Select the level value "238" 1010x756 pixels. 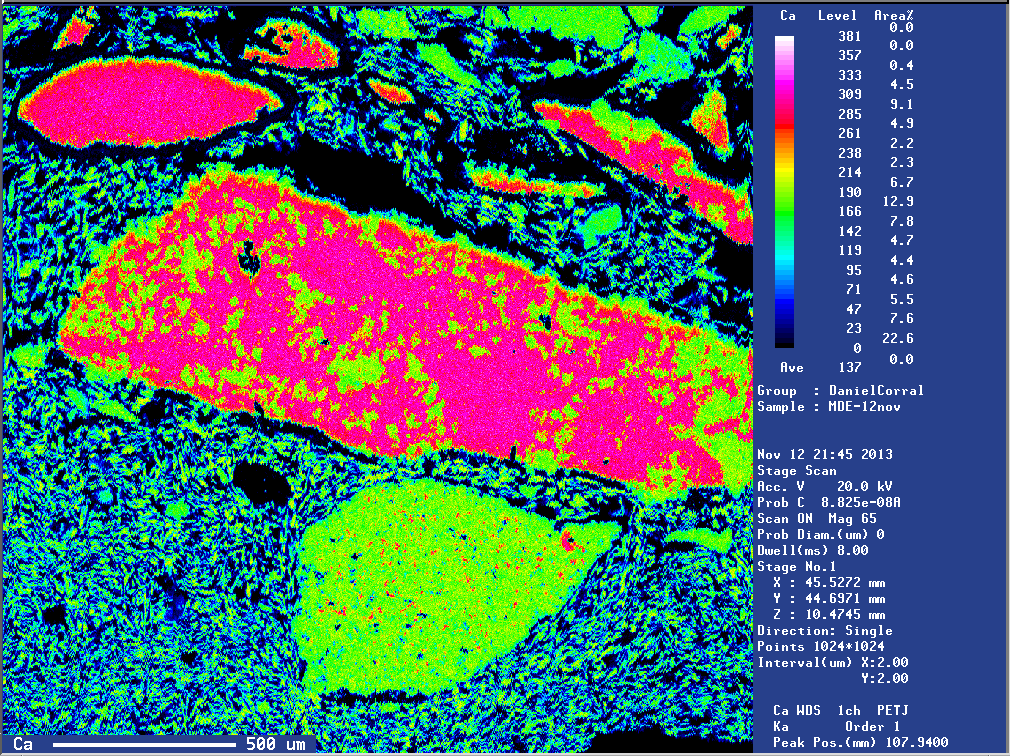point(850,153)
